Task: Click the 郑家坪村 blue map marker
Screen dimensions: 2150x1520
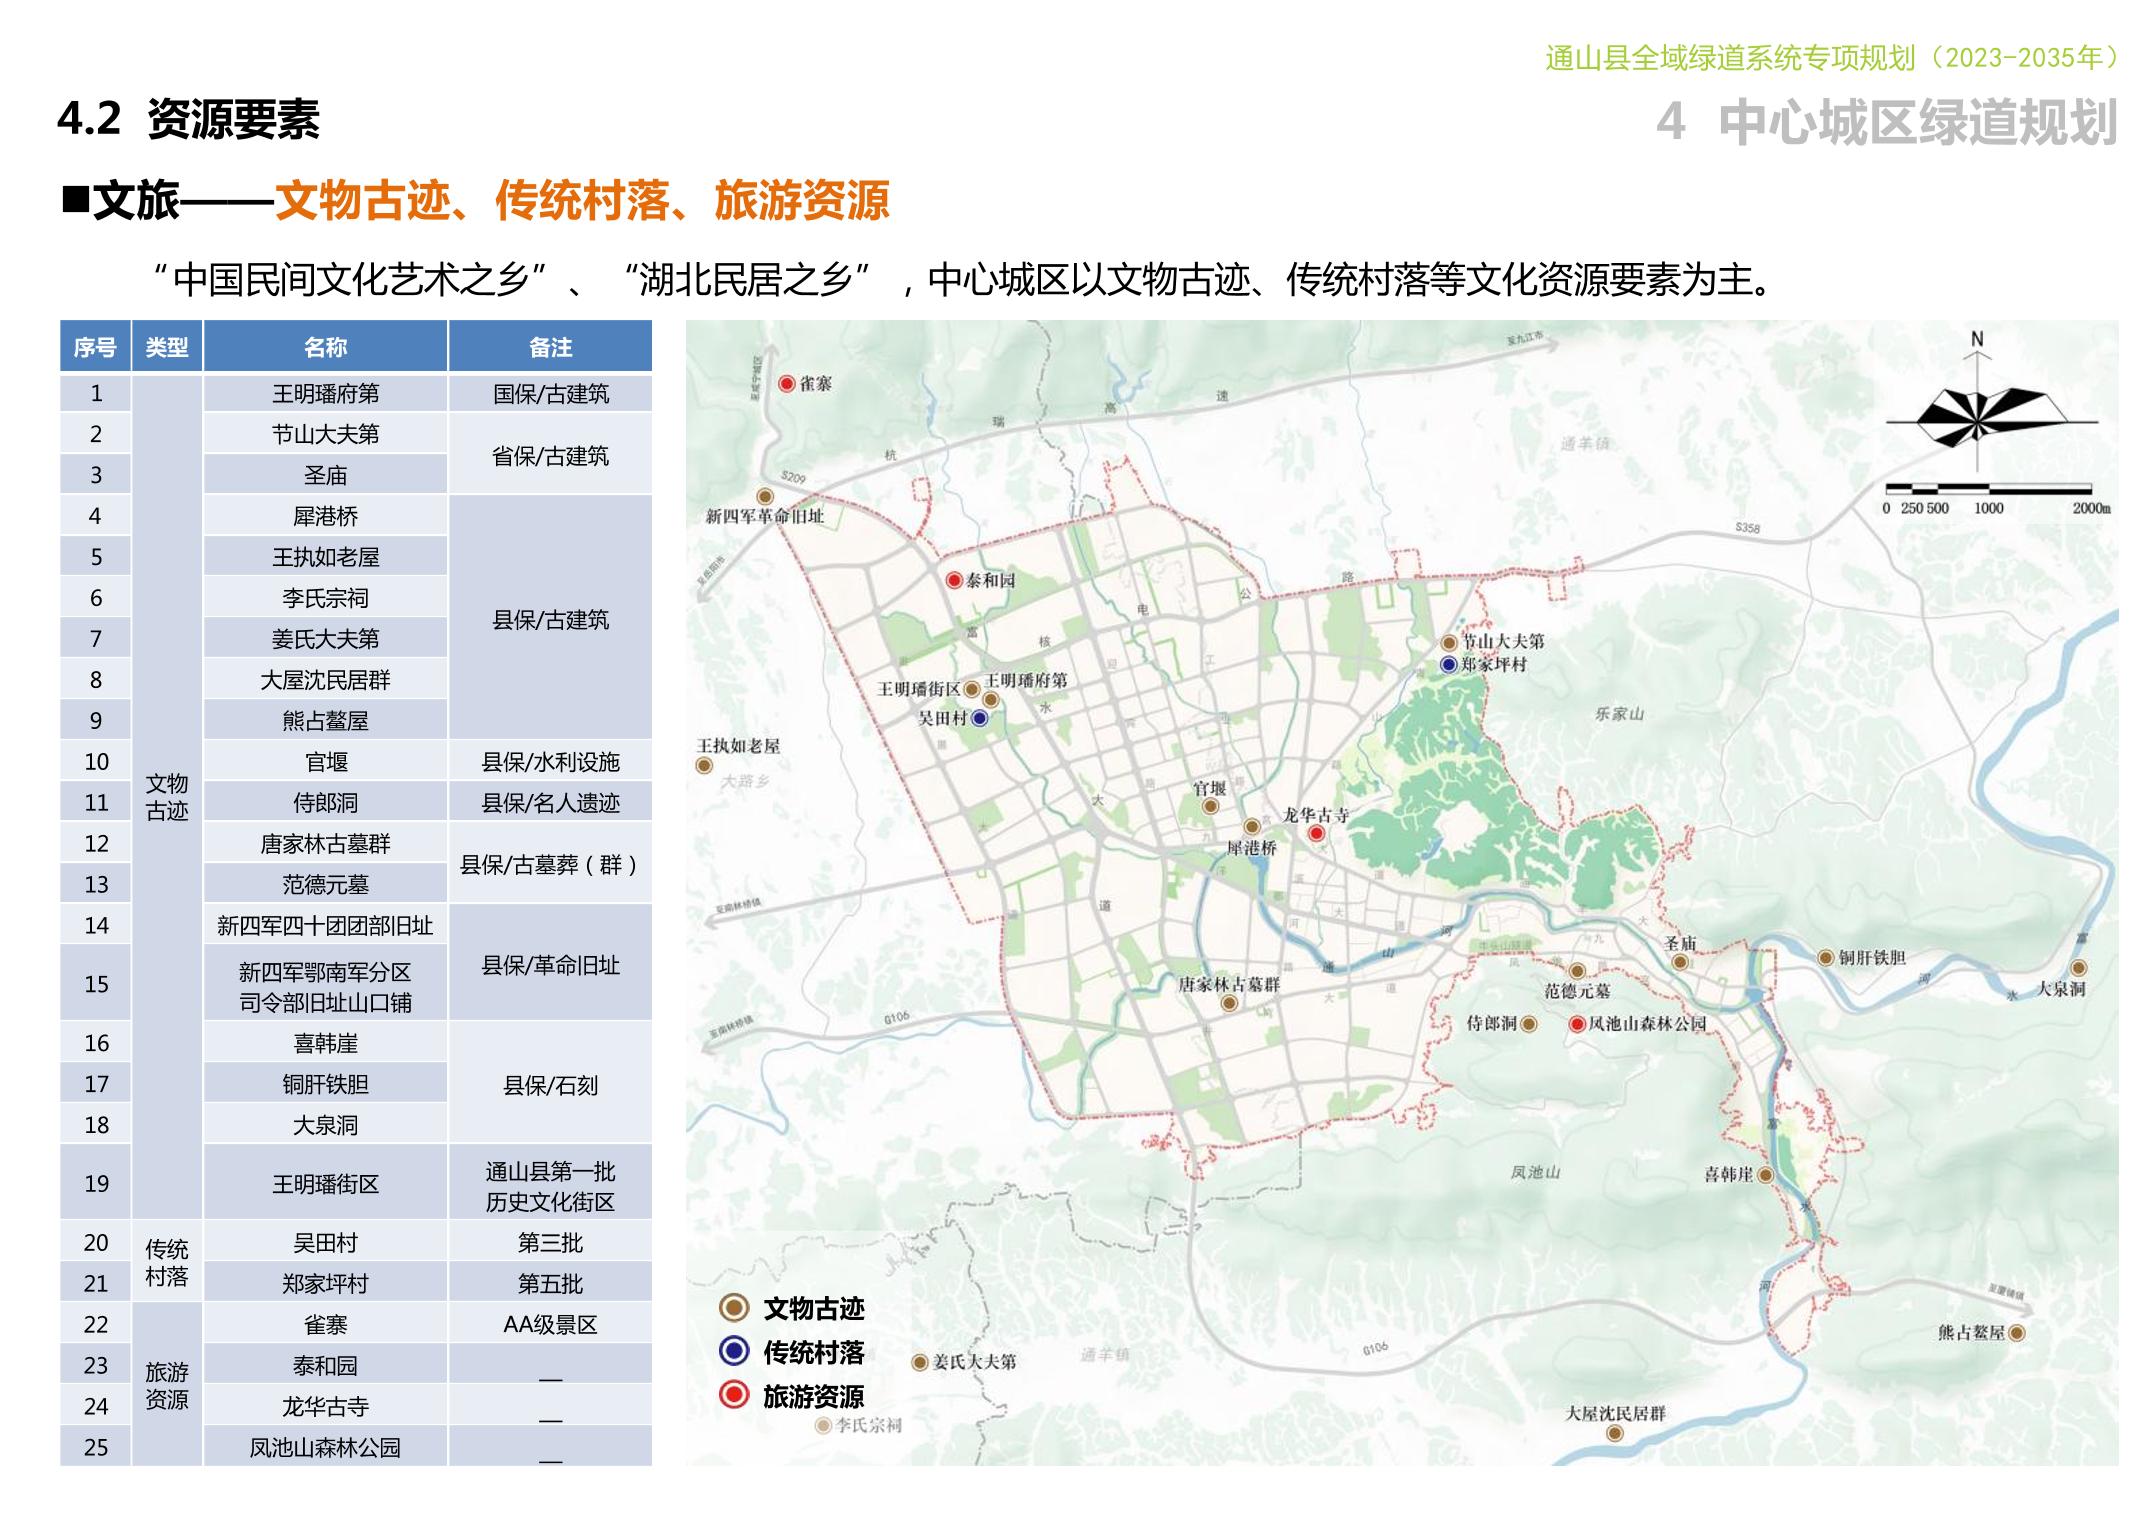Action: (1448, 664)
